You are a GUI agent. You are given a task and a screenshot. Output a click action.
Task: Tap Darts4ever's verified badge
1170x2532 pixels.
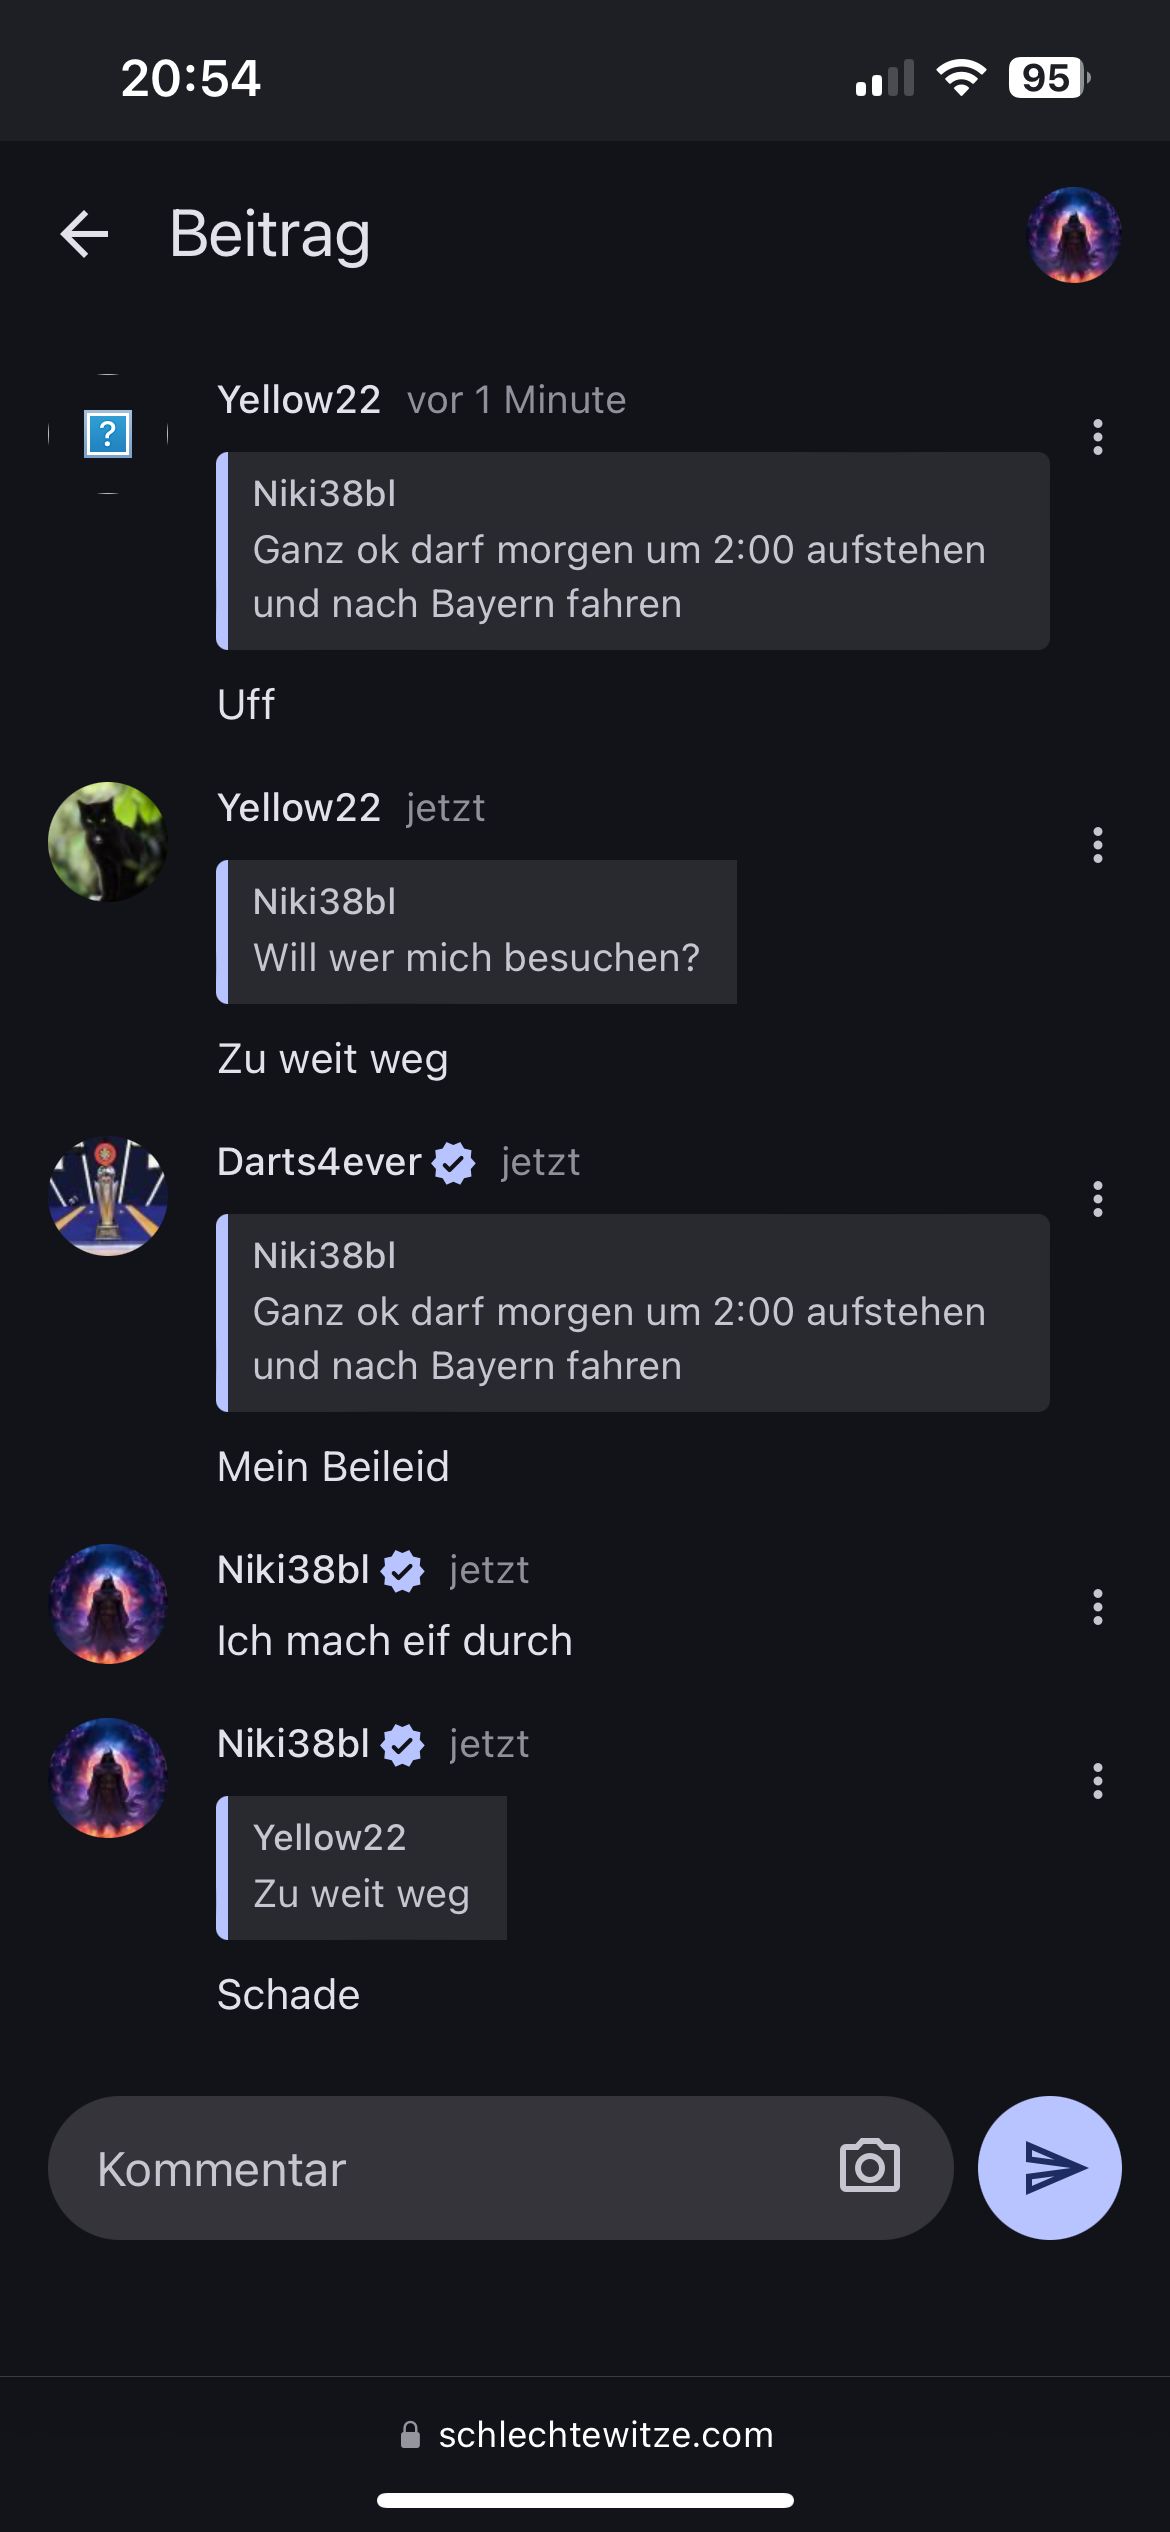[x=454, y=1163]
